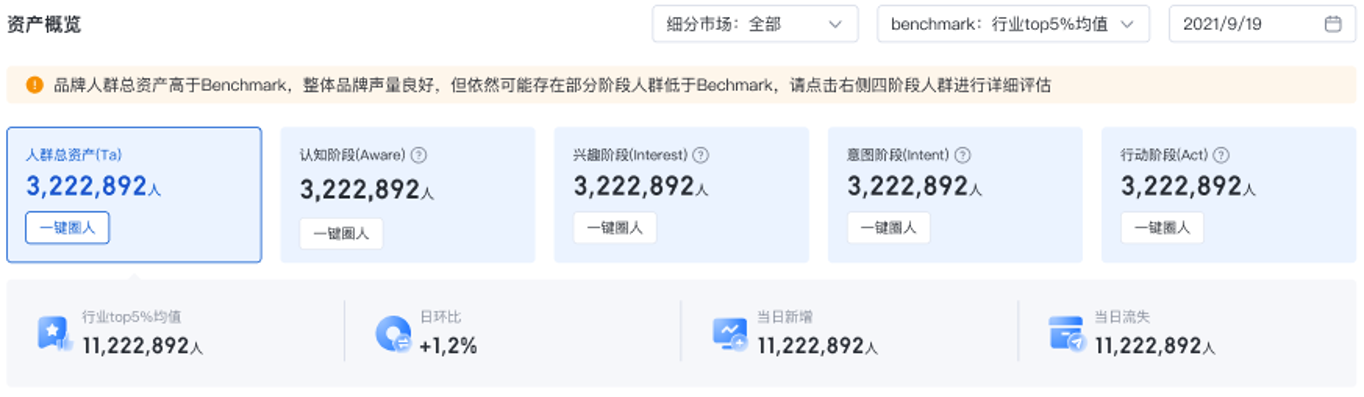The width and height of the screenshot is (1364, 397).
Task: Click the help icon next to 兴趣阶段(Interest)
Action: coord(701,155)
